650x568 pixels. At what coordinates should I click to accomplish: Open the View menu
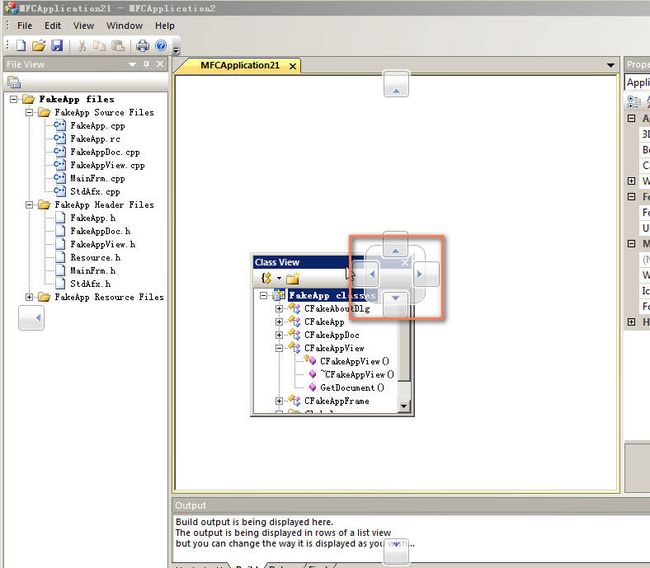pos(84,26)
